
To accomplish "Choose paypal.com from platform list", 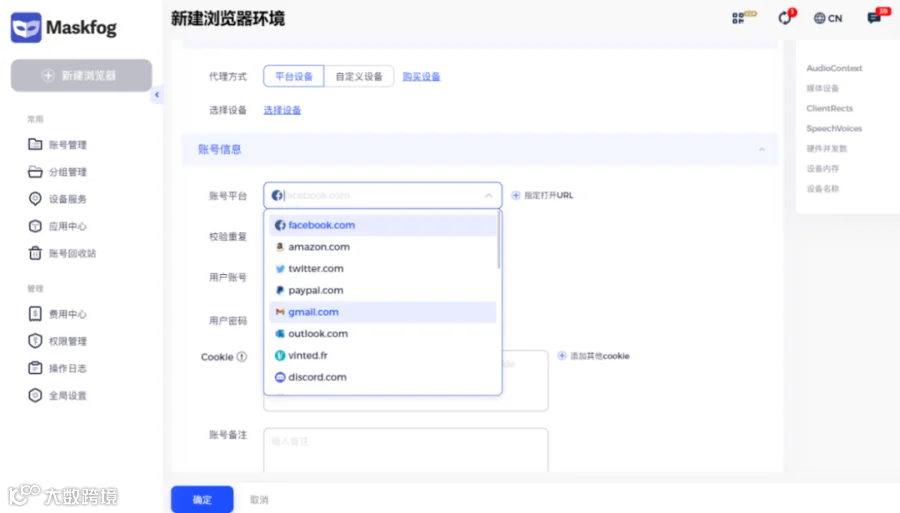I will pos(382,290).
